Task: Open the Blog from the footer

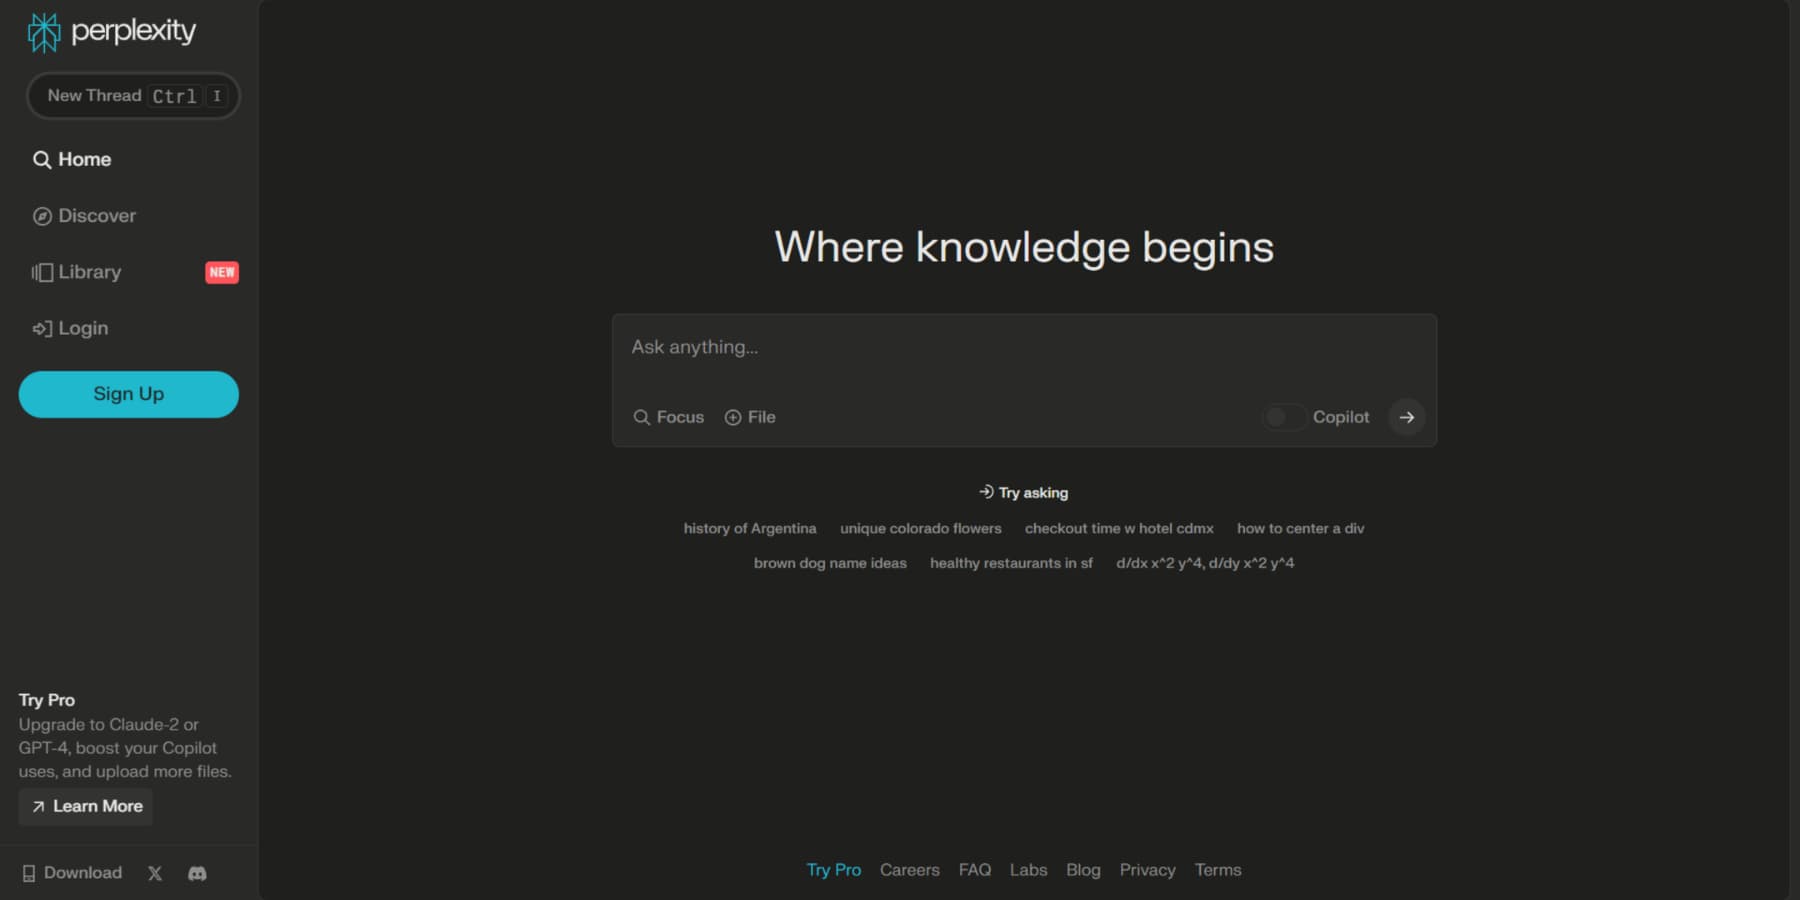Action: pyautogui.click(x=1083, y=870)
